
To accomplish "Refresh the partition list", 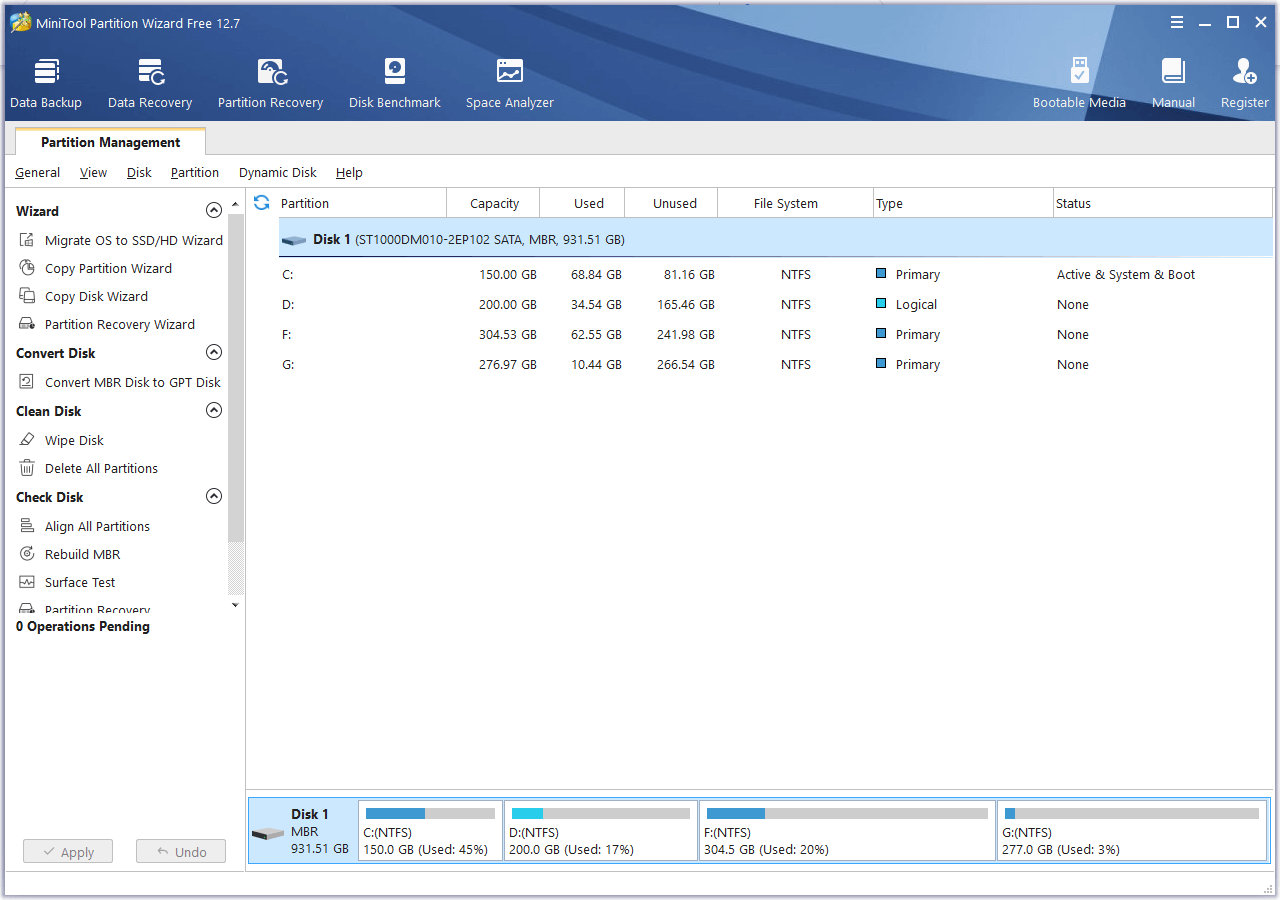I will click(x=262, y=203).
